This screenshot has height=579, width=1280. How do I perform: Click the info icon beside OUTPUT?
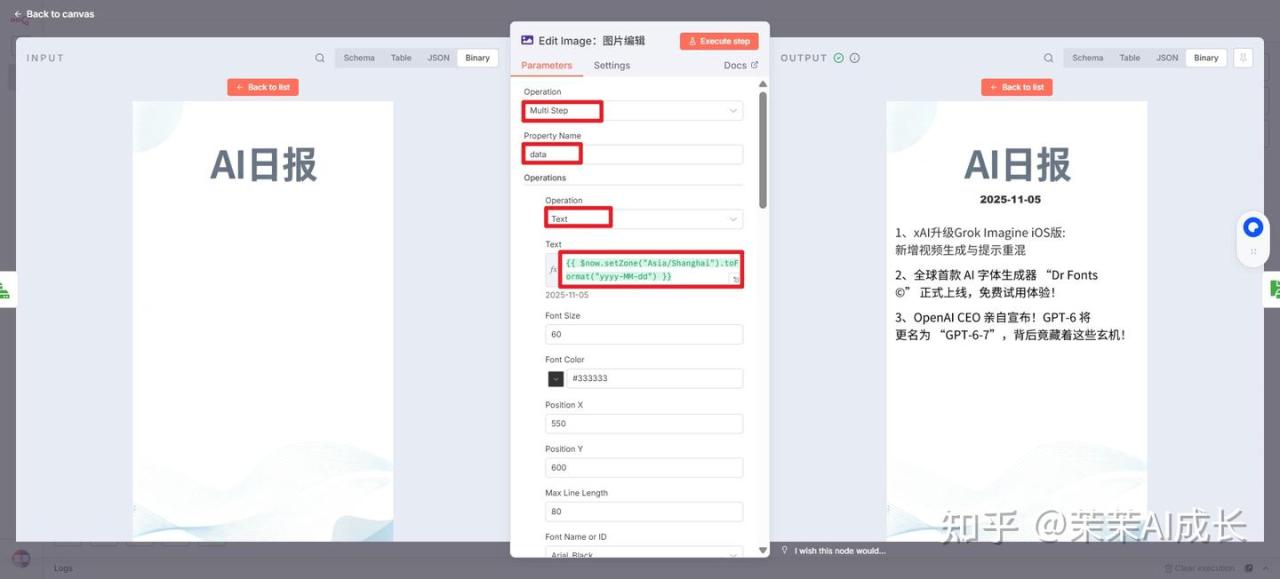(855, 58)
